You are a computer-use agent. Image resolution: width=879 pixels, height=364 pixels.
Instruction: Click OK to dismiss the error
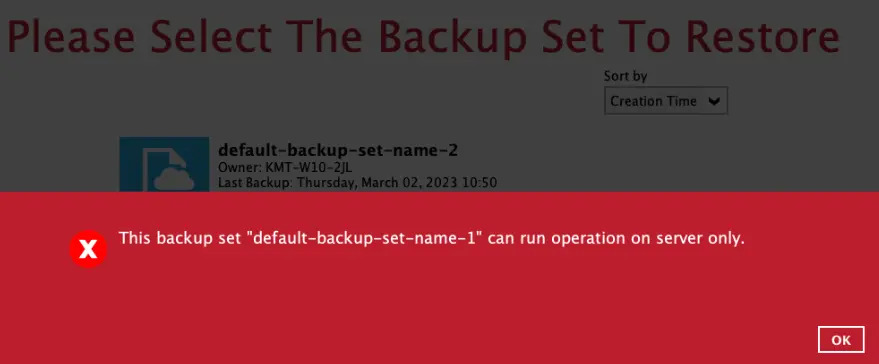coord(841,339)
